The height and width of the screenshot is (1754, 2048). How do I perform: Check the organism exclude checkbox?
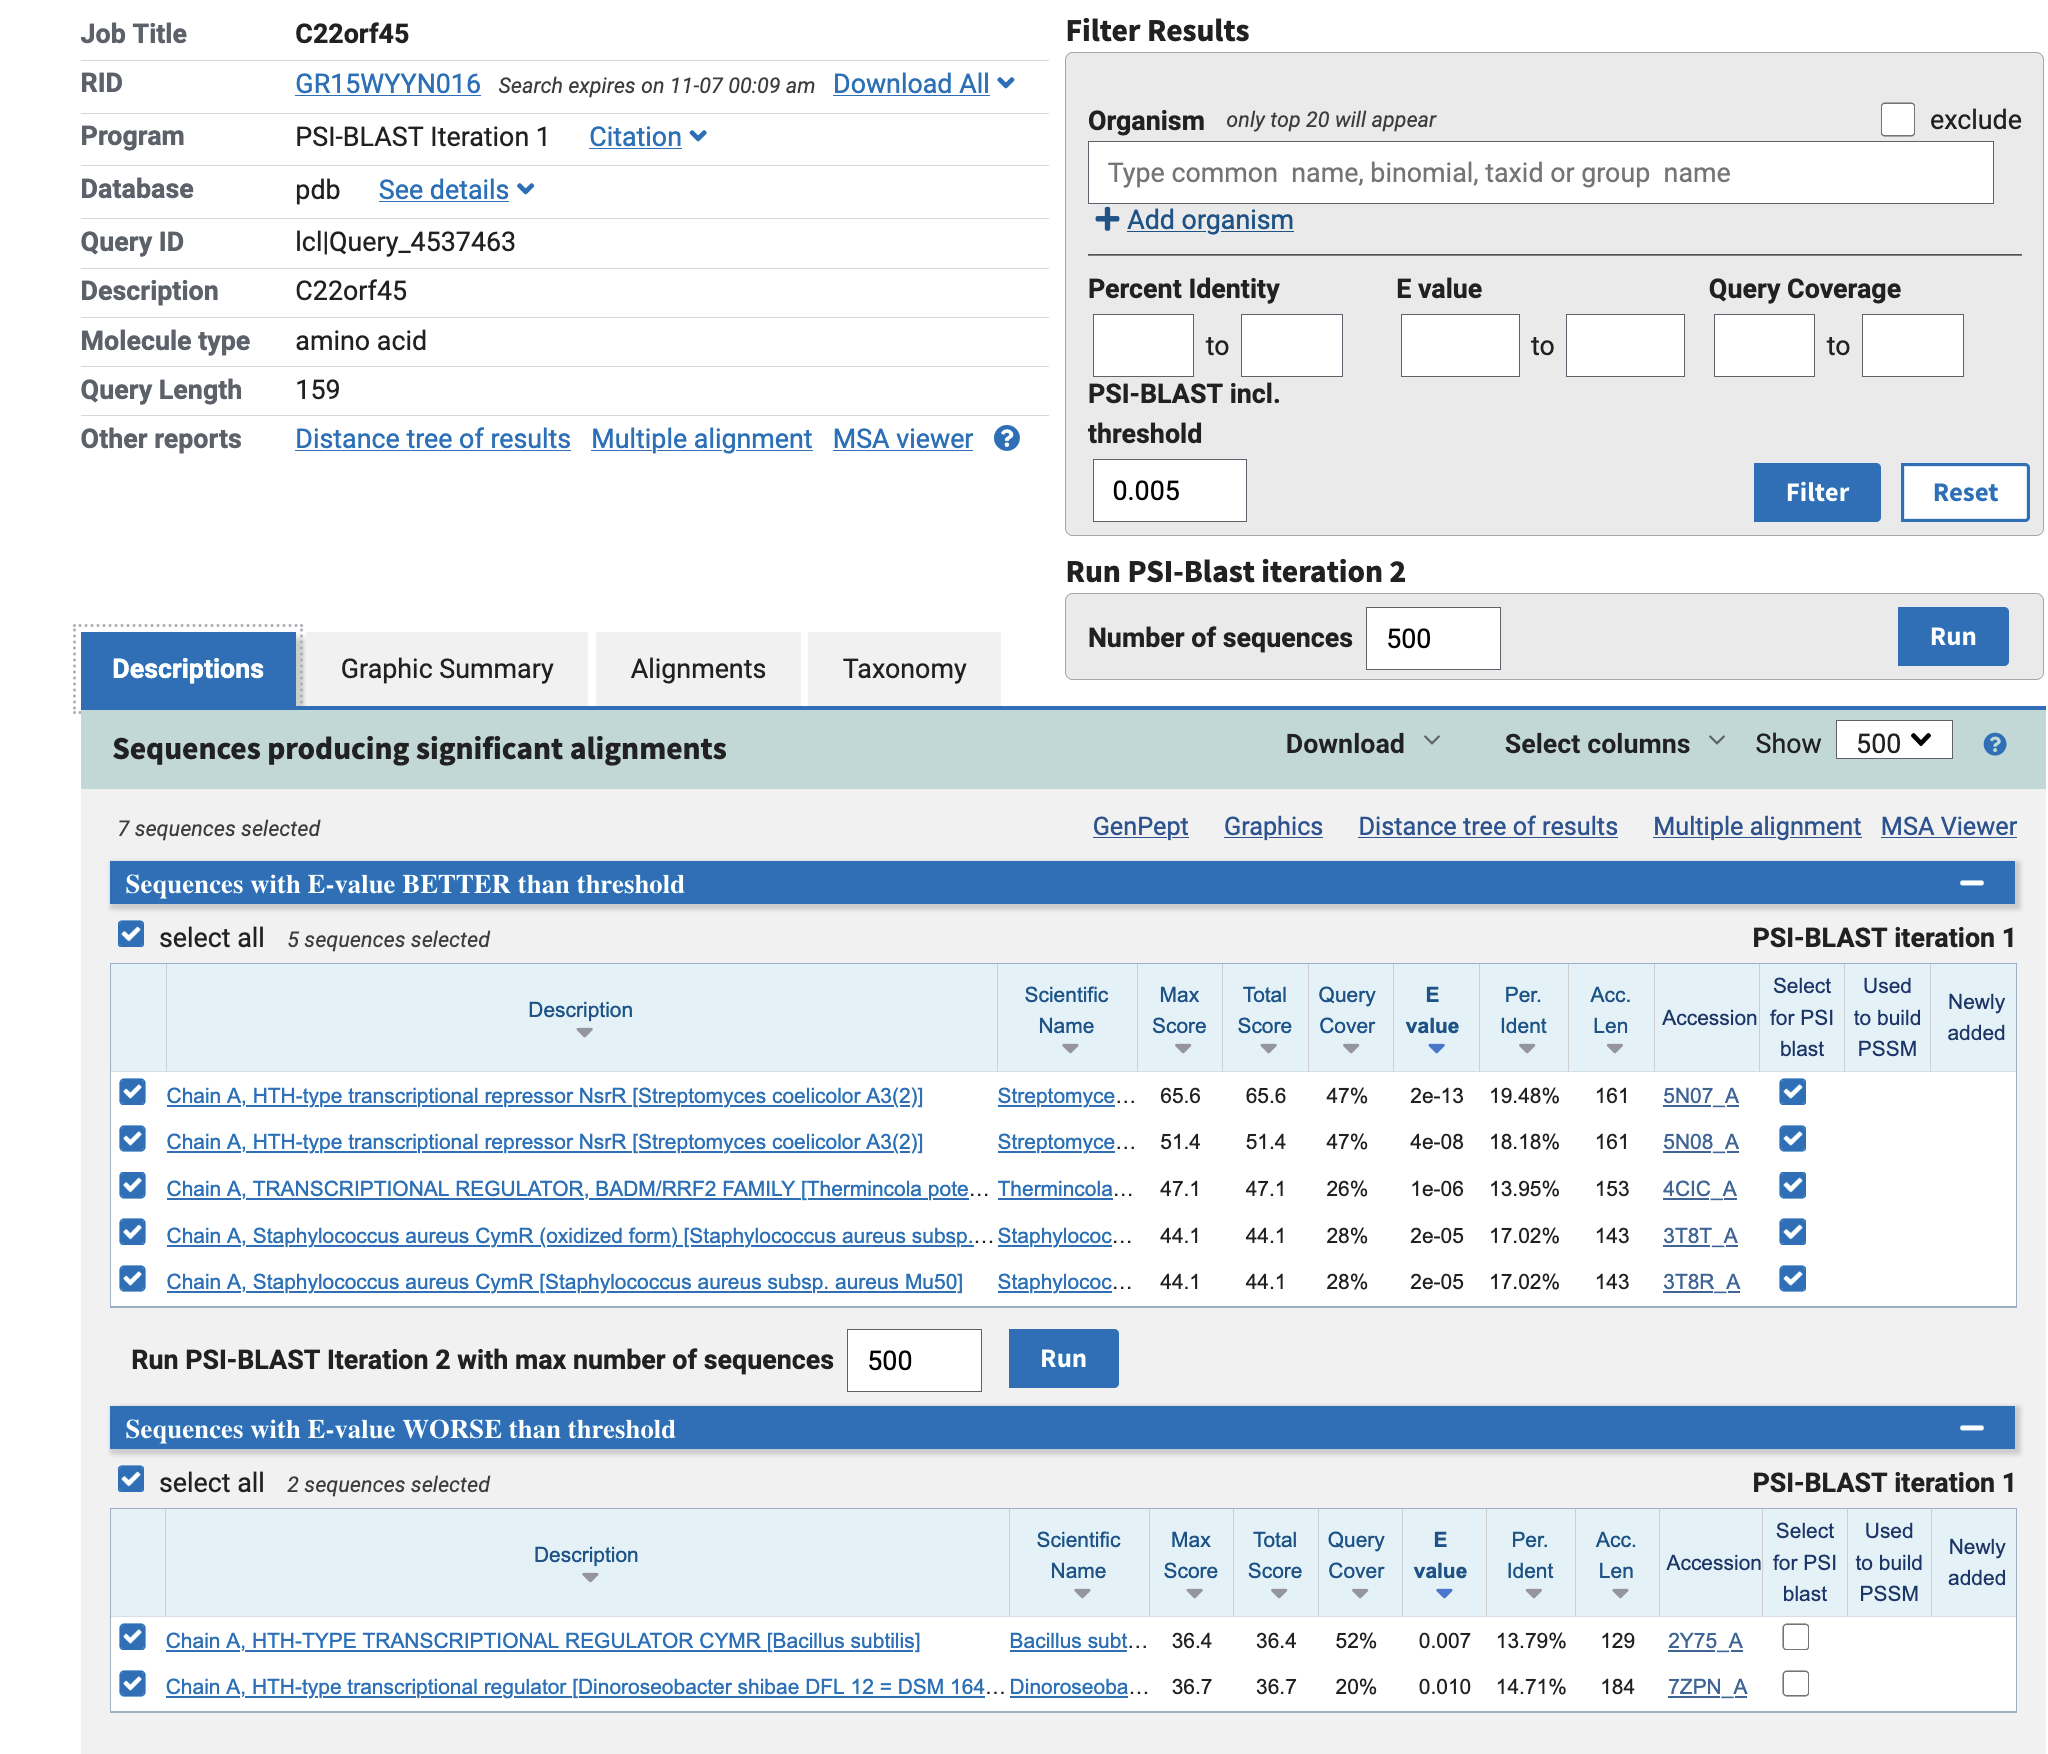(1897, 120)
